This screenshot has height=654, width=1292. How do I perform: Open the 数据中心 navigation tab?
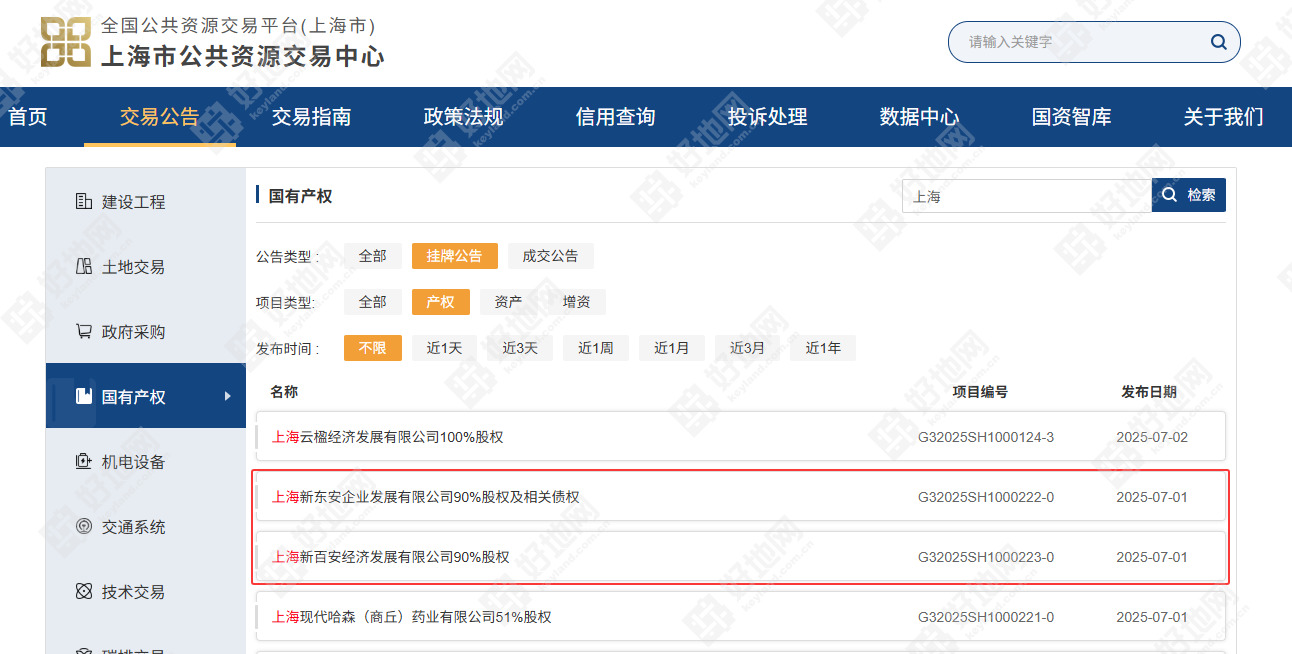(x=920, y=117)
